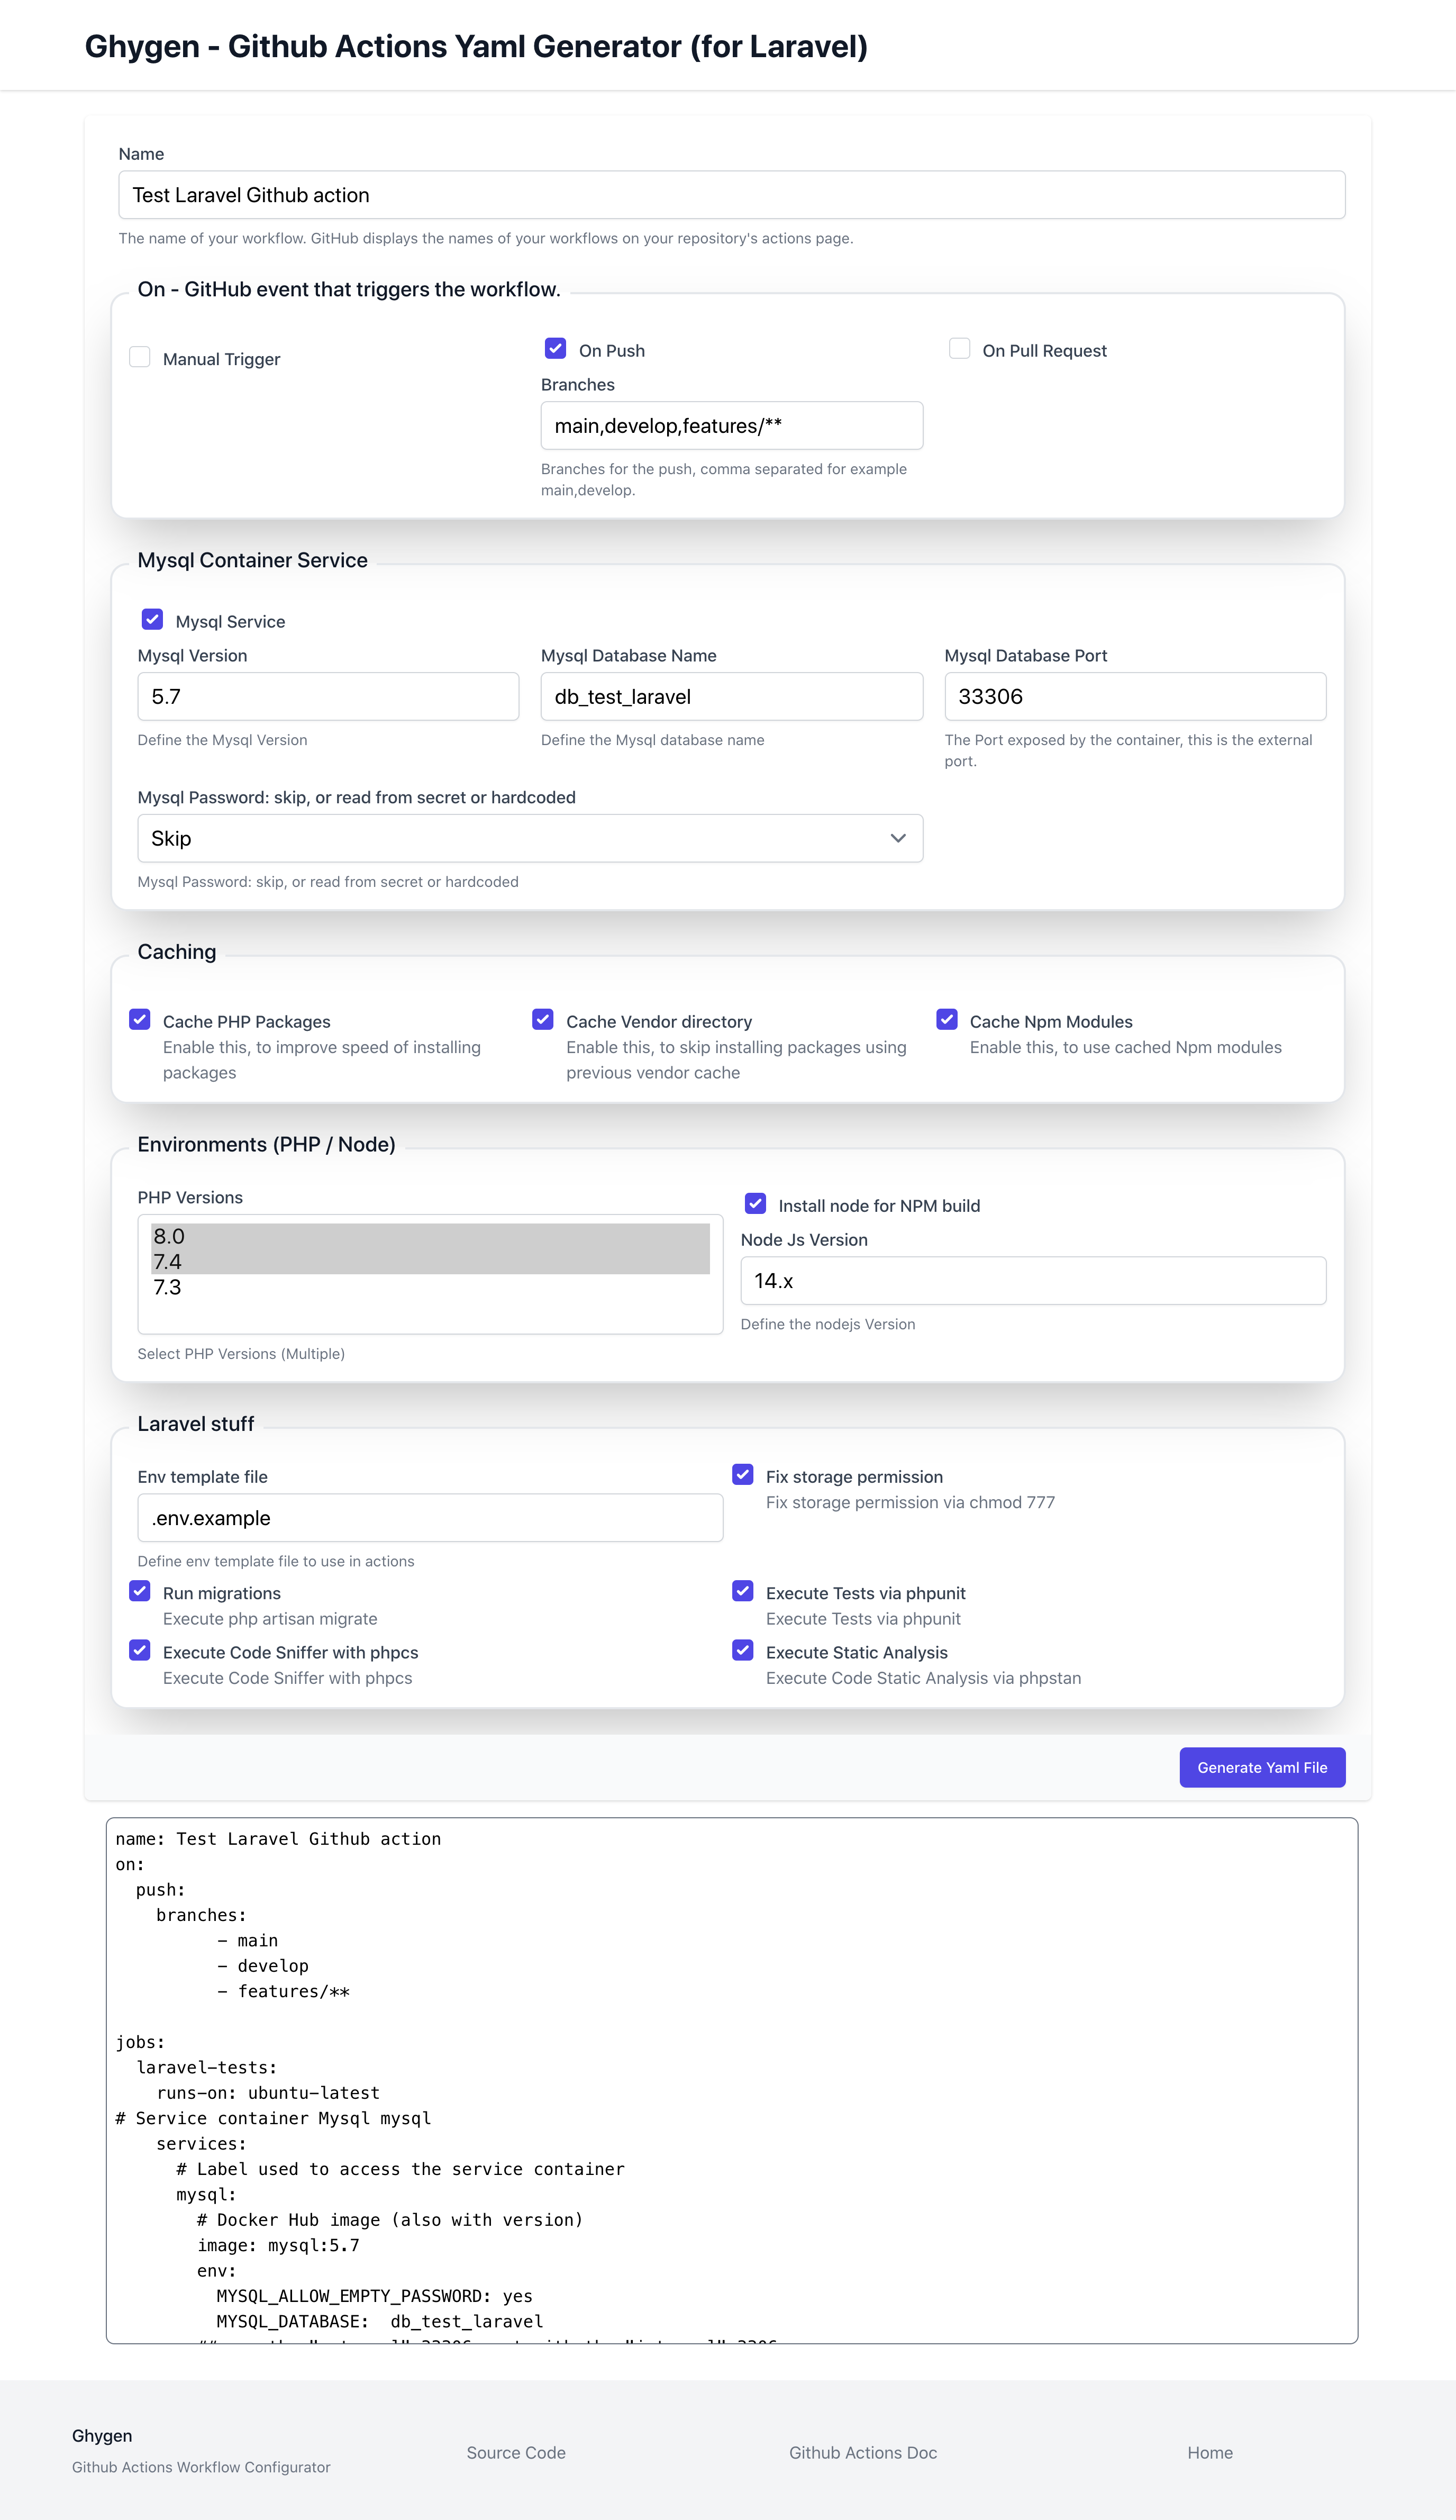Toggle the Mysql Service checkbox

[x=152, y=619]
